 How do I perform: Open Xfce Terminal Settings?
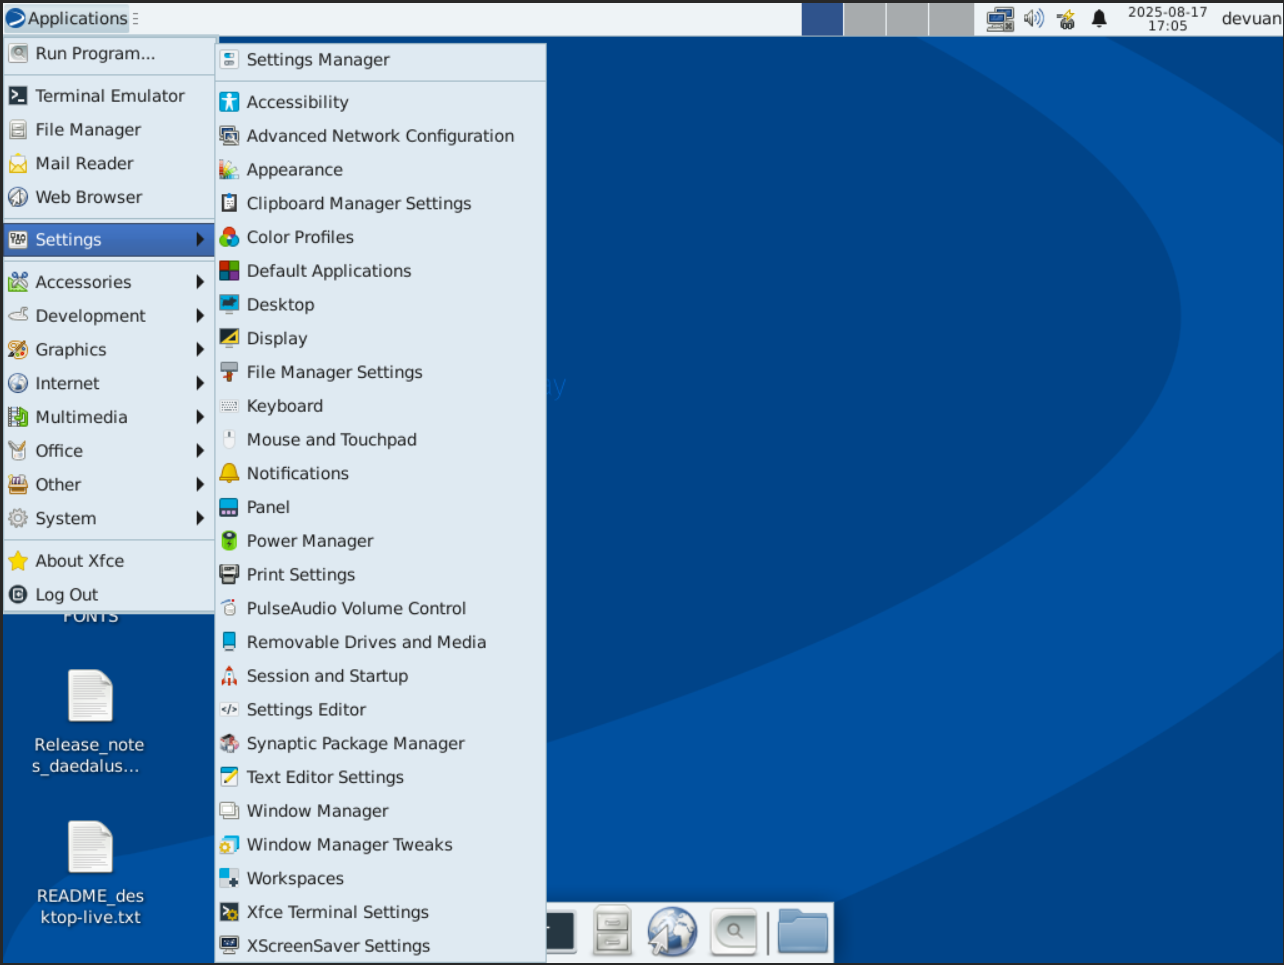click(x=381, y=913)
